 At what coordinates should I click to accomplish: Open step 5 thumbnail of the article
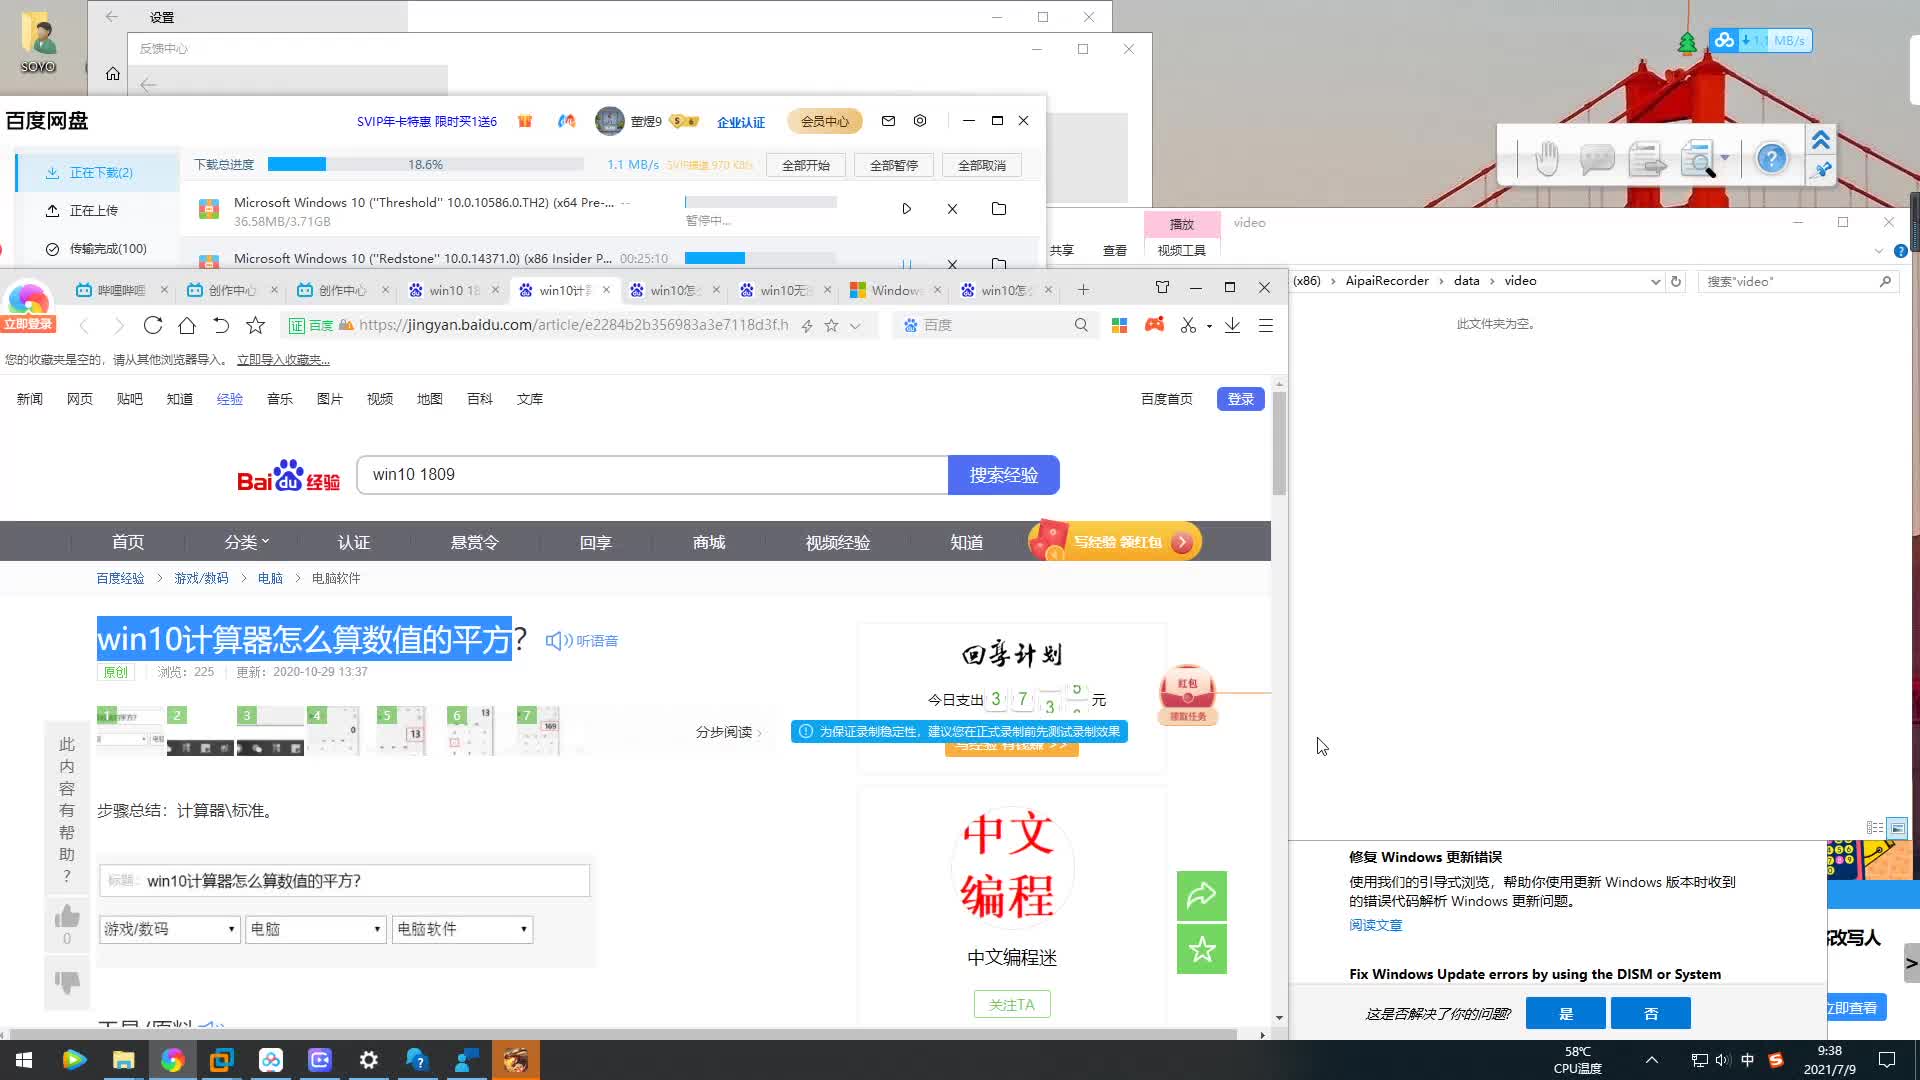pyautogui.click(x=401, y=730)
